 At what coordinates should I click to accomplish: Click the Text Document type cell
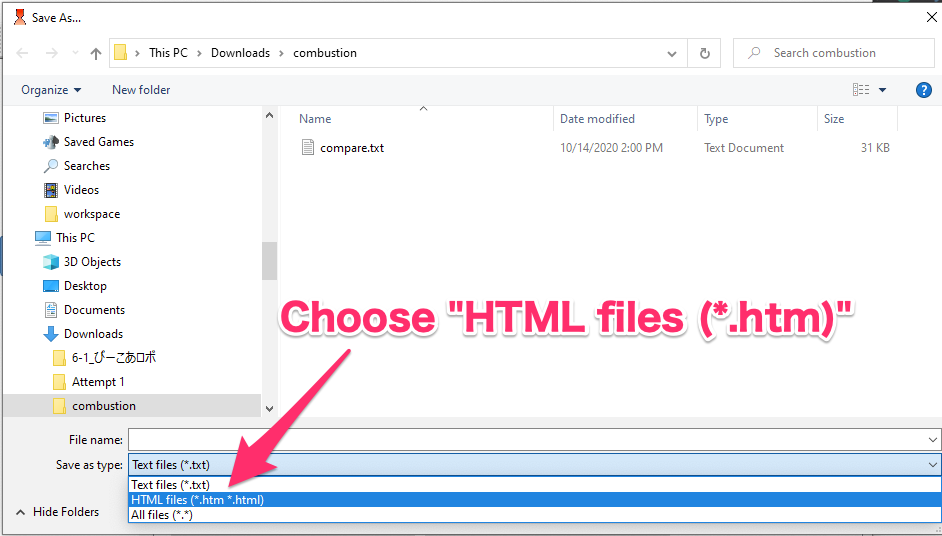click(x=744, y=148)
